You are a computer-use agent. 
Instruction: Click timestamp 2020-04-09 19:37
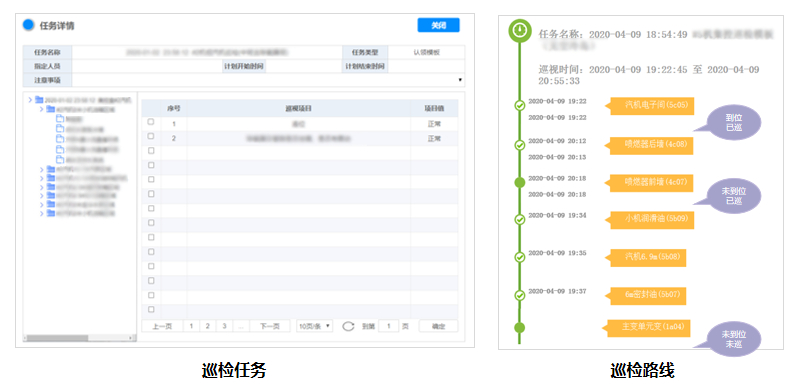[557, 291]
